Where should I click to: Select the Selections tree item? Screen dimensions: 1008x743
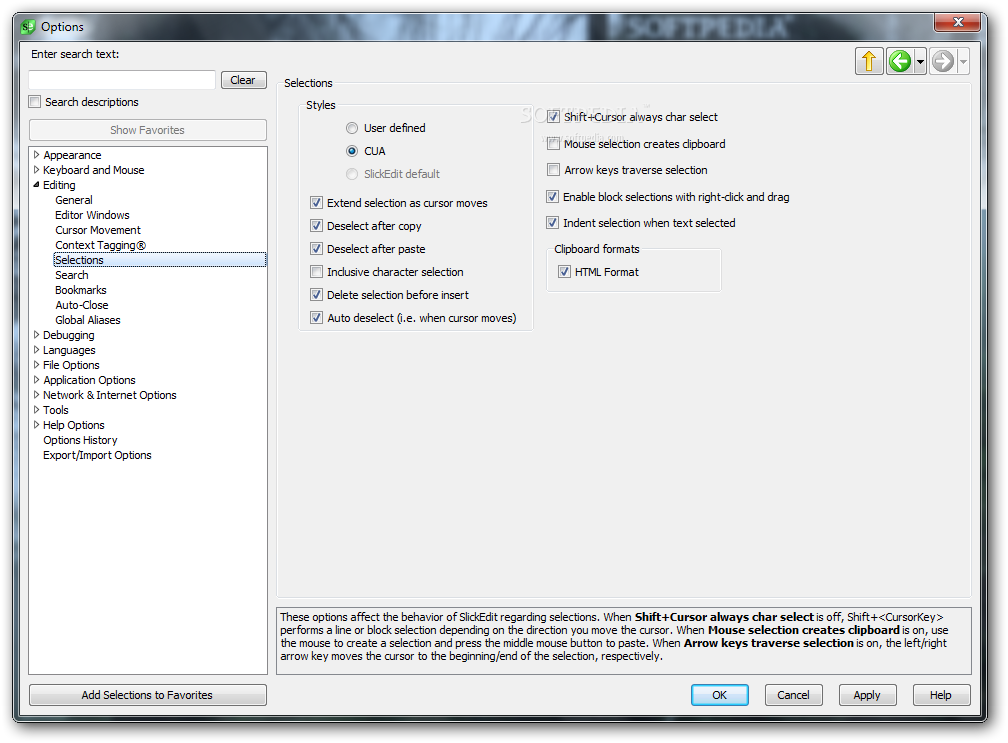159,260
